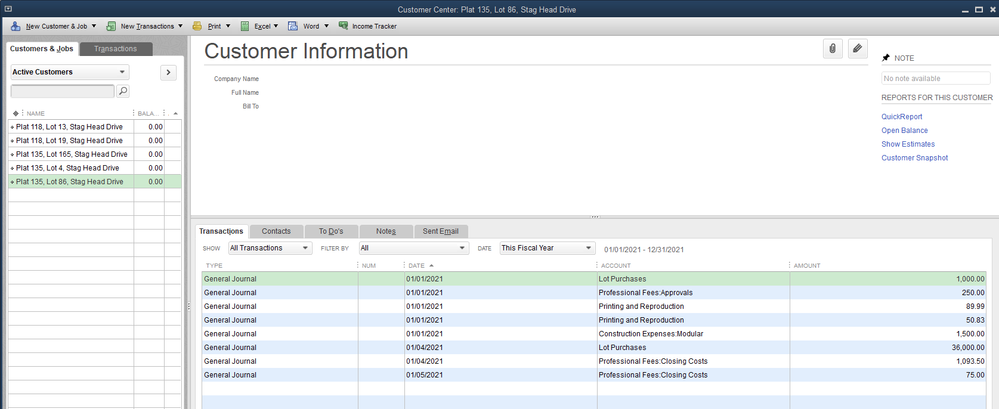Switch to the Notes tab
Viewport: 999px width, 409px height.
point(386,231)
